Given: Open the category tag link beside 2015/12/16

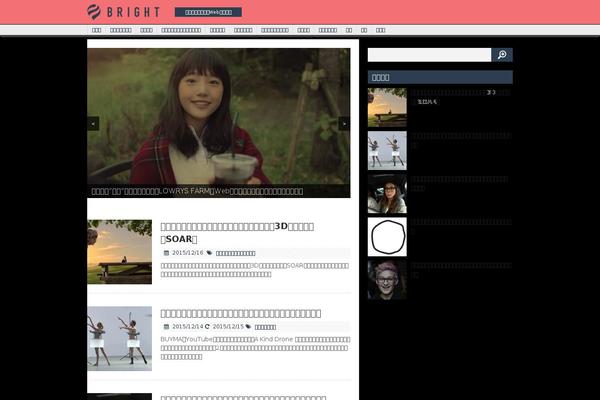Looking at the screenshot, I should point(235,253).
